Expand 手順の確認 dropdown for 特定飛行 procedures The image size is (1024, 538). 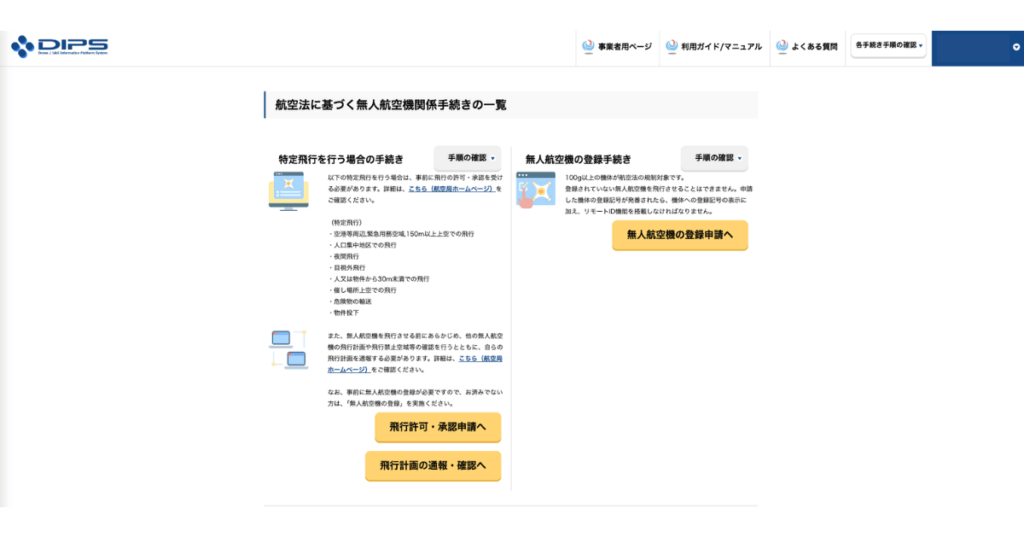pos(467,158)
